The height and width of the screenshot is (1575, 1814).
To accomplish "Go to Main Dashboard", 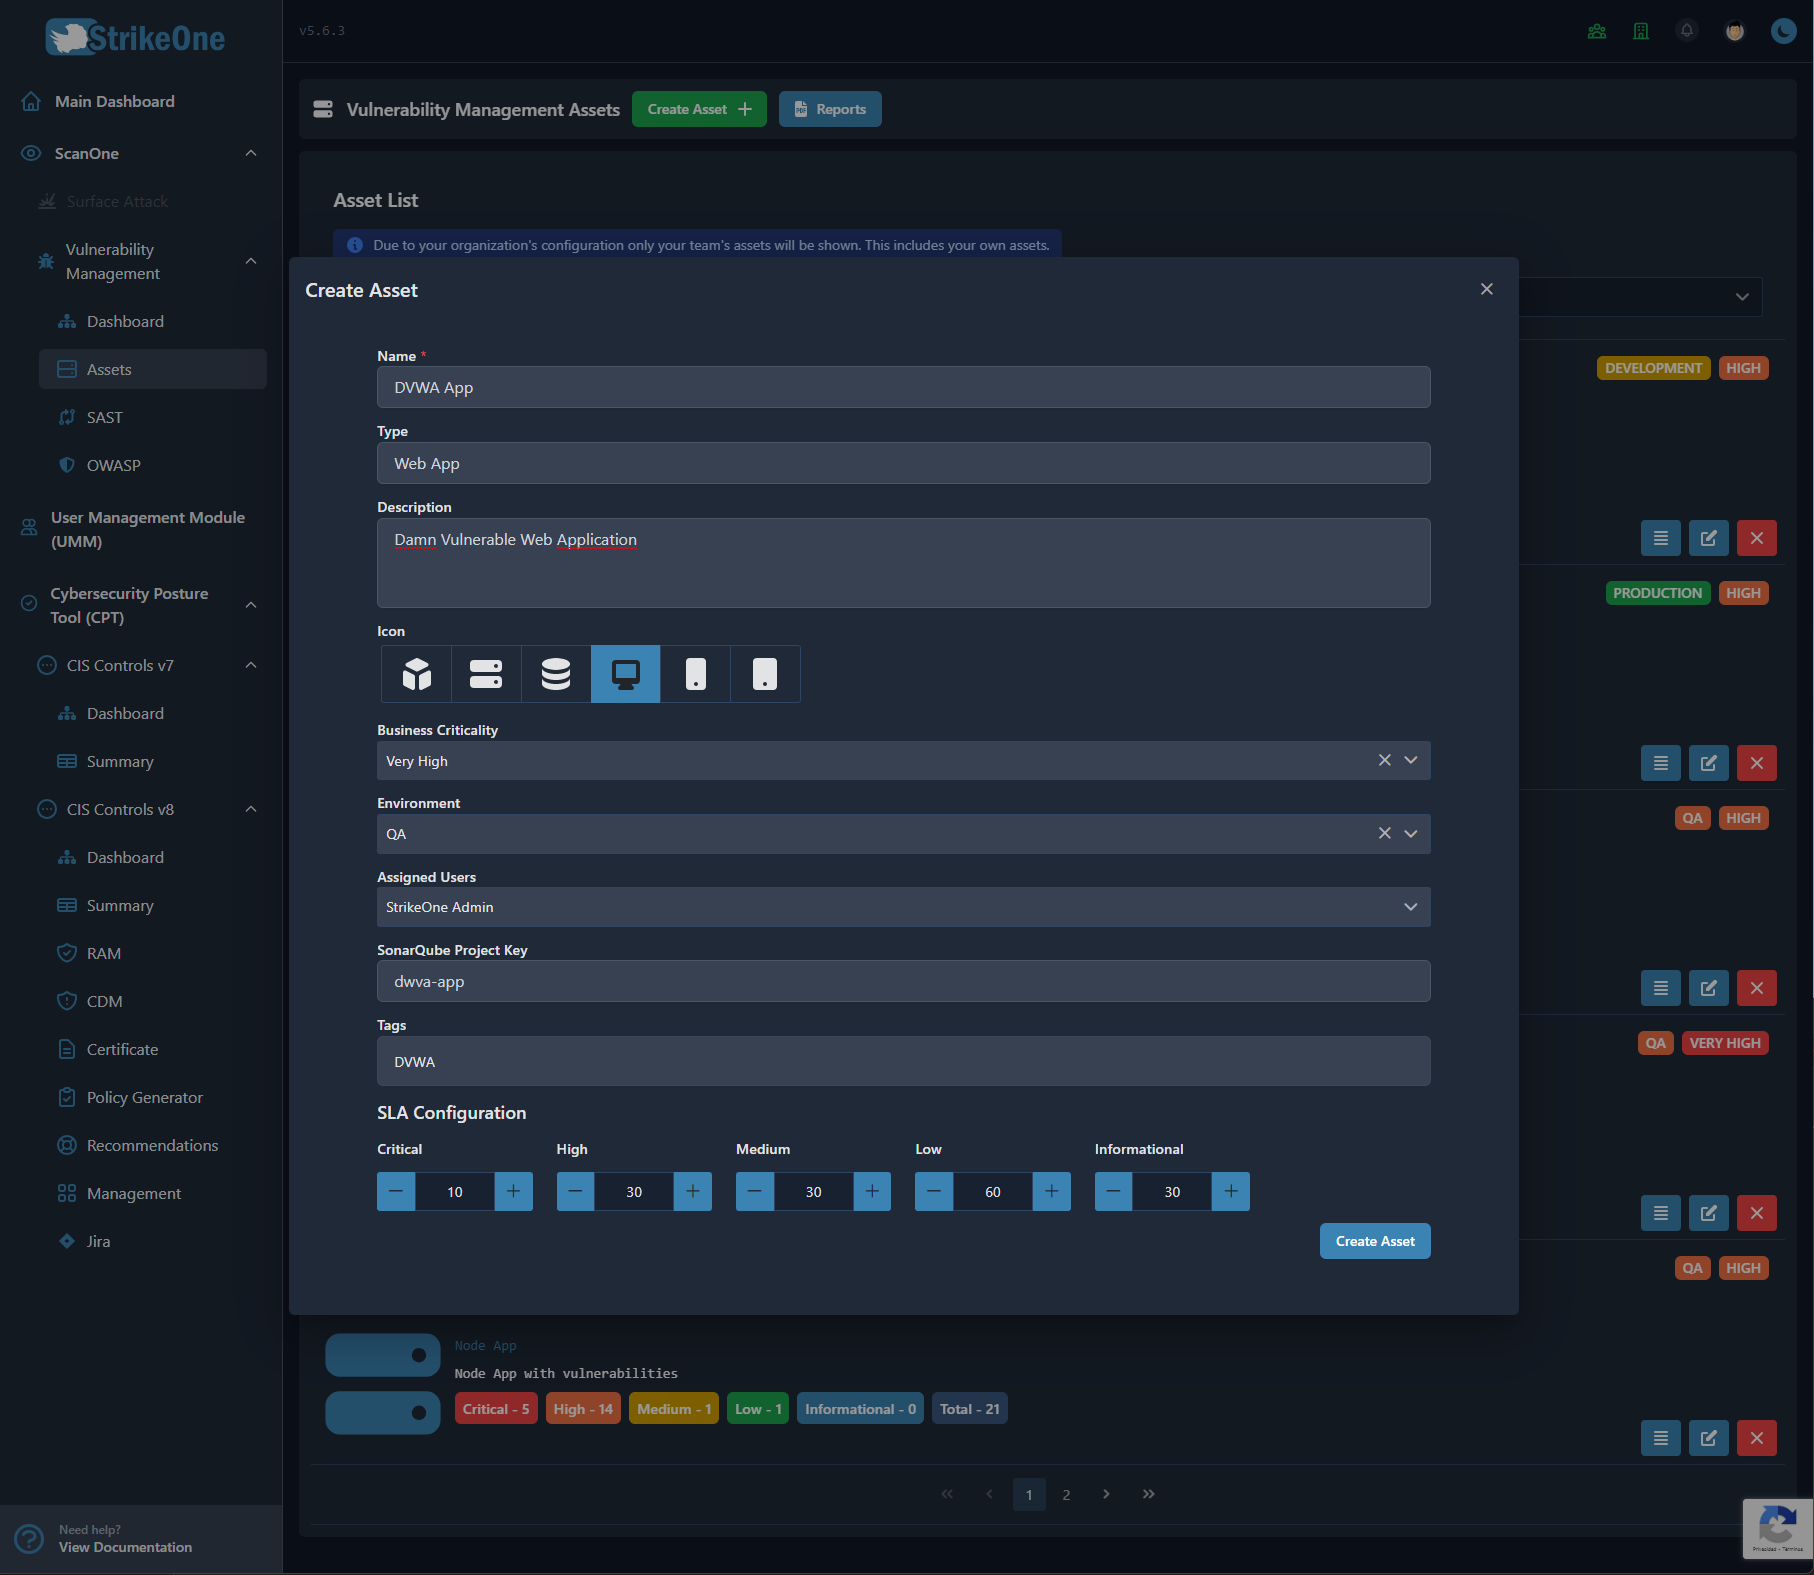I will (115, 101).
